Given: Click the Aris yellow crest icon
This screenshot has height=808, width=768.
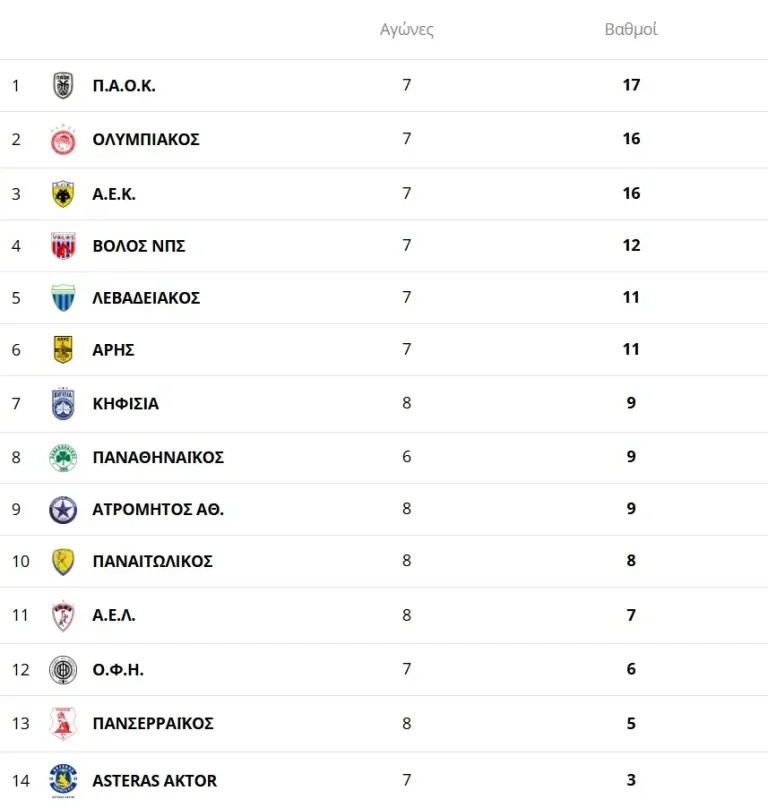Looking at the screenshot, I should click(63, 350).
